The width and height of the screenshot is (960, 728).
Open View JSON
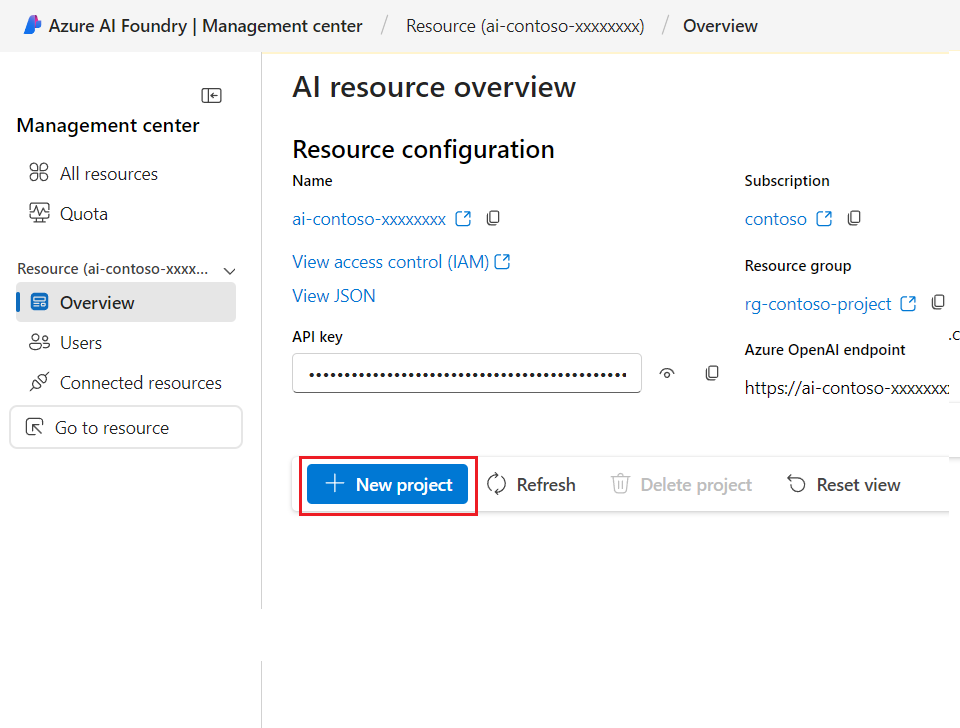point(334,295)
